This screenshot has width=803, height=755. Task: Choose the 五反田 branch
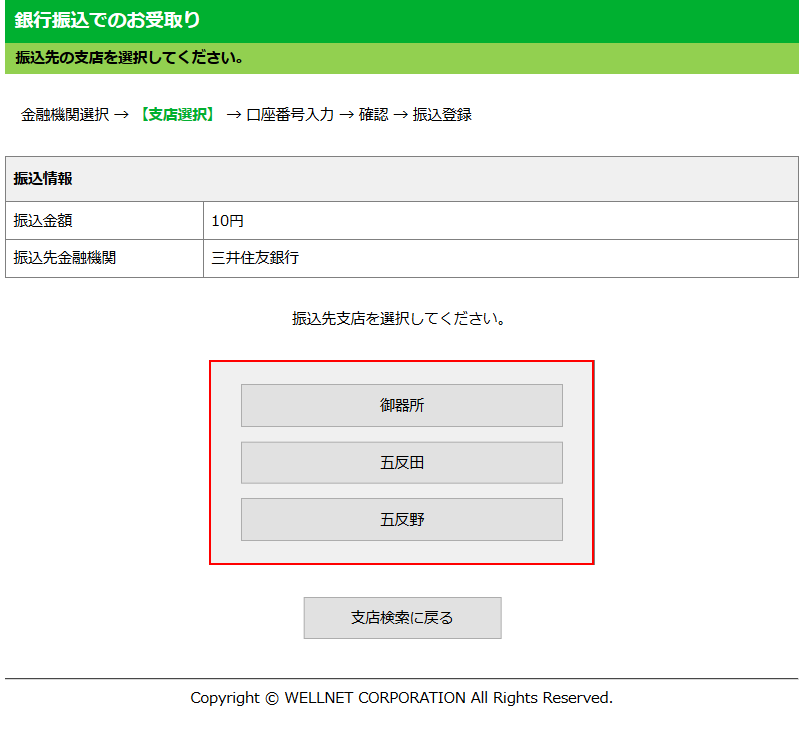401,463
